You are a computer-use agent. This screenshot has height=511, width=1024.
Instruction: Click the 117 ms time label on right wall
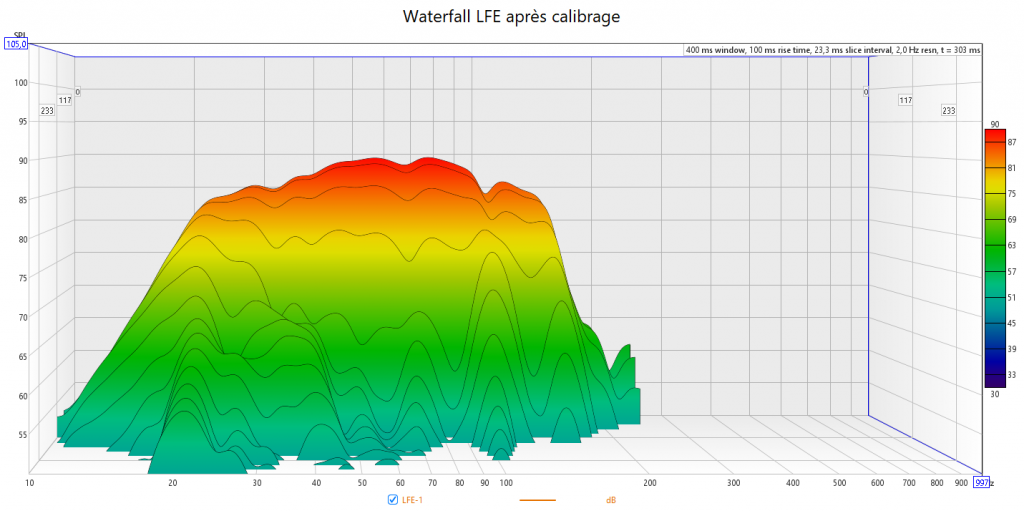905,100
